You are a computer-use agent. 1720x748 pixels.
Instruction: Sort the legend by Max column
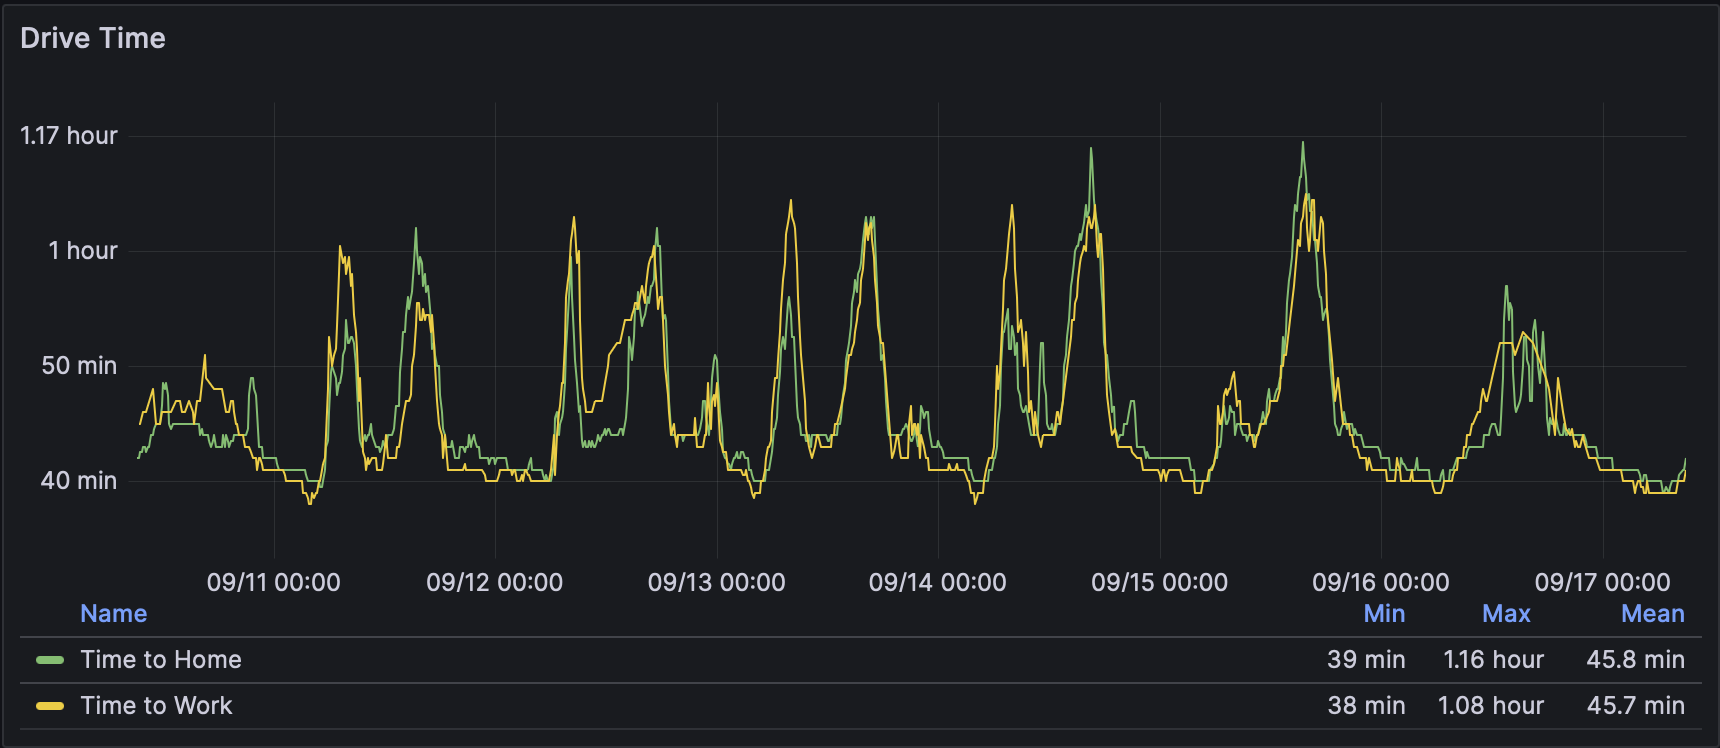point(1506,614)
